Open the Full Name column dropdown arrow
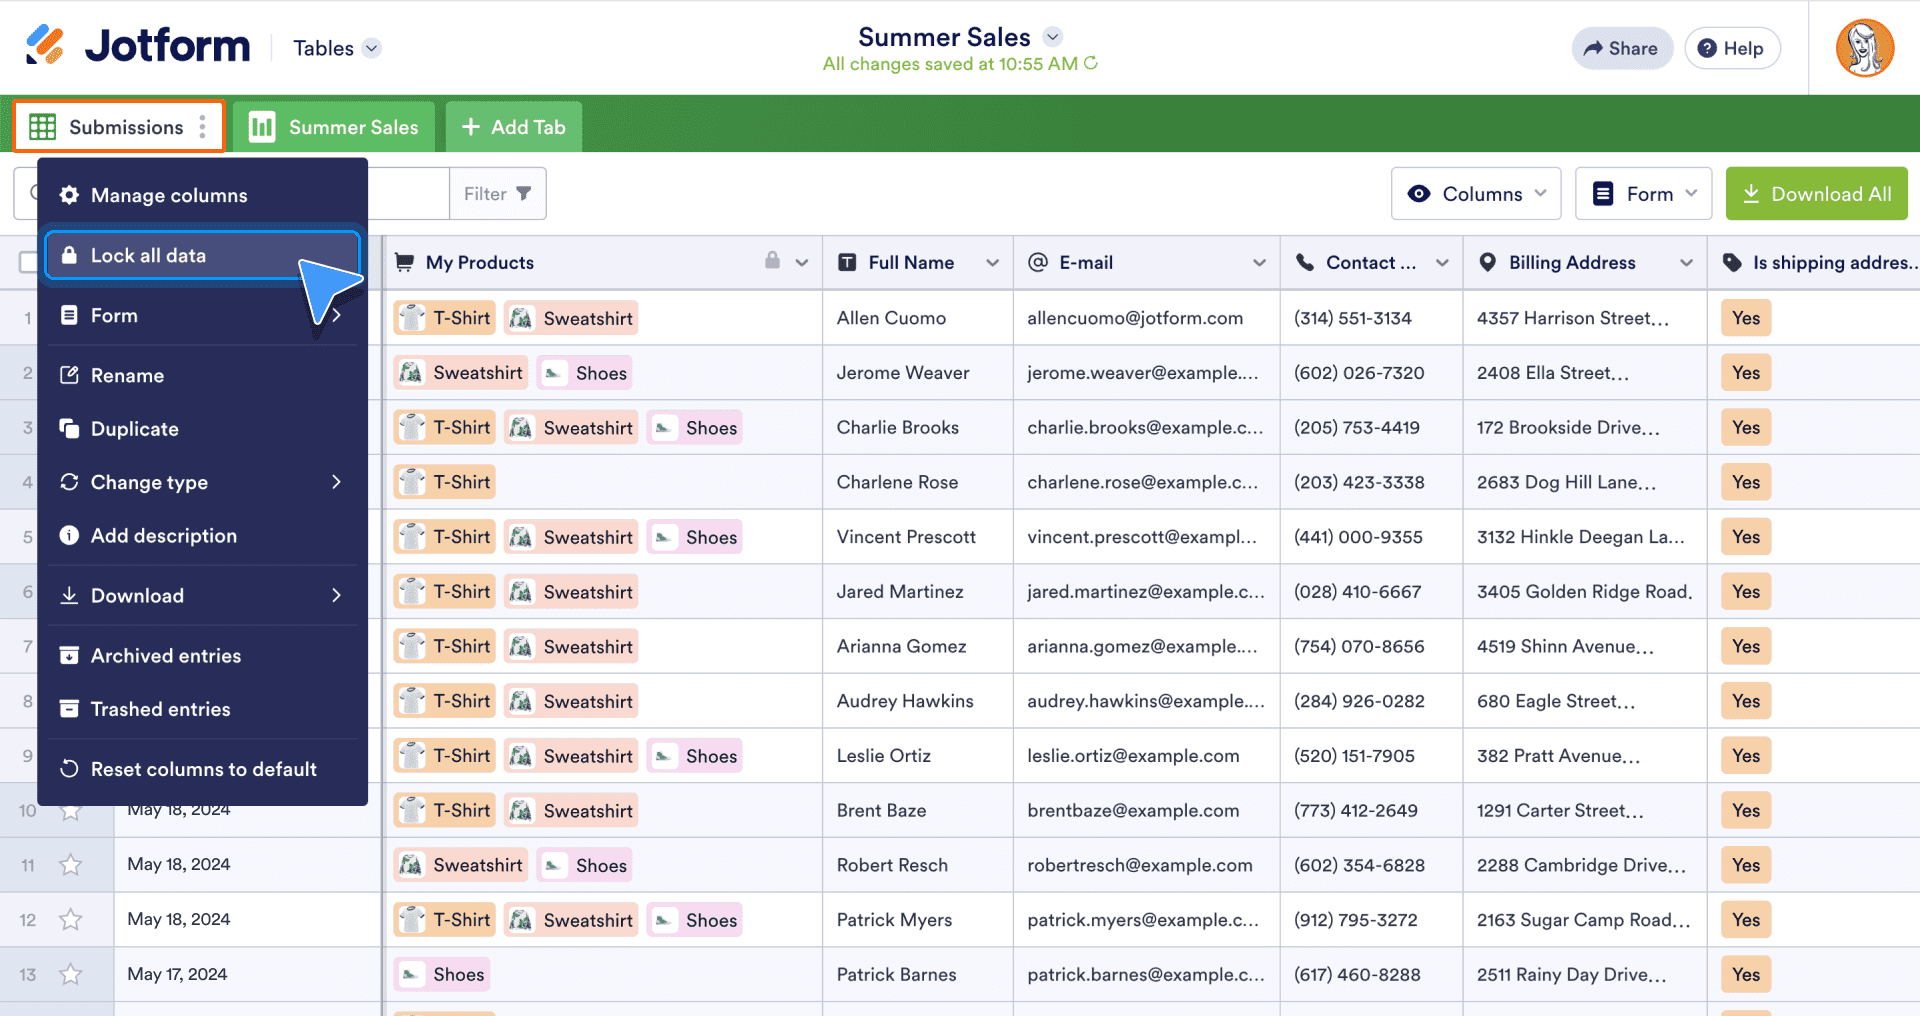 click(x=992, y=263)
